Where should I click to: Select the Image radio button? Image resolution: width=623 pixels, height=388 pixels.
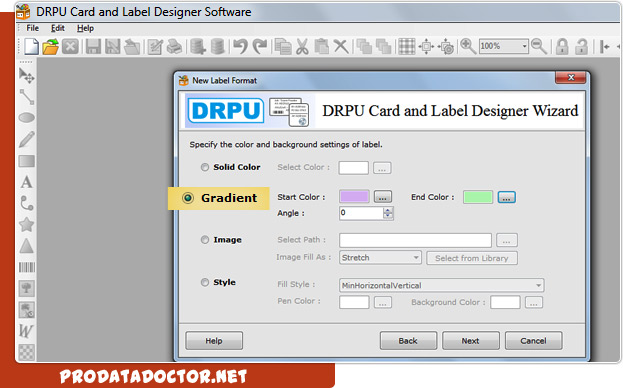coord(205,240)
